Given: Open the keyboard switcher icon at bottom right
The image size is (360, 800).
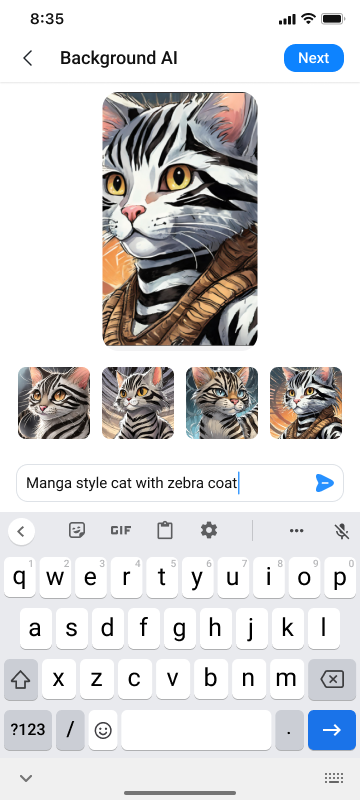Looking at the screenshot, I should (x=334, y=778).
